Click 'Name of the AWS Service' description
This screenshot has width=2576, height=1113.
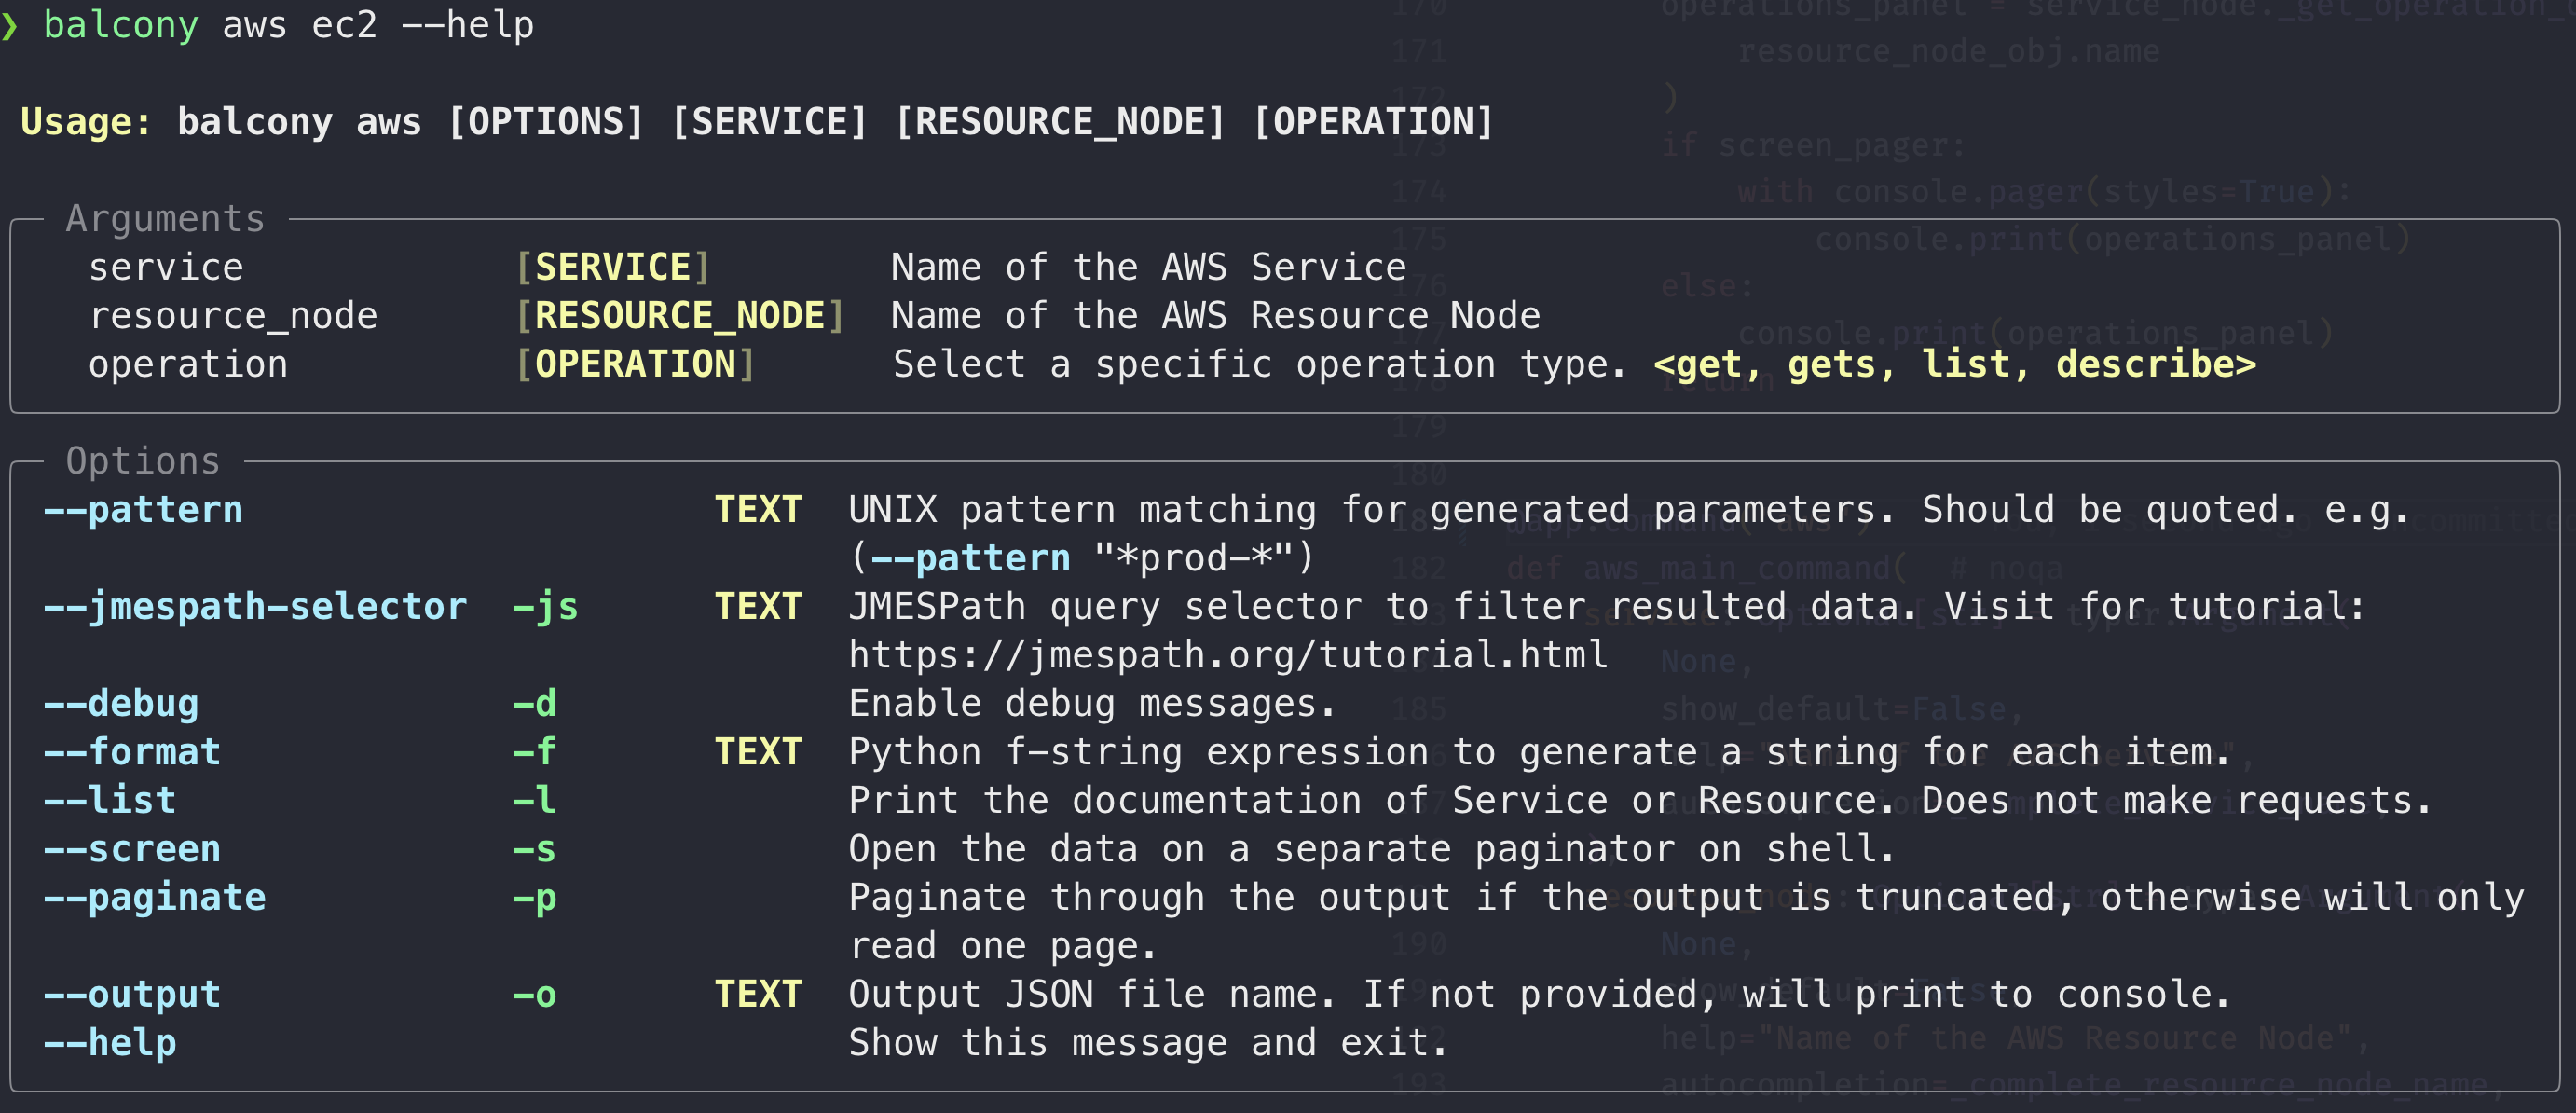point(1149,267)
